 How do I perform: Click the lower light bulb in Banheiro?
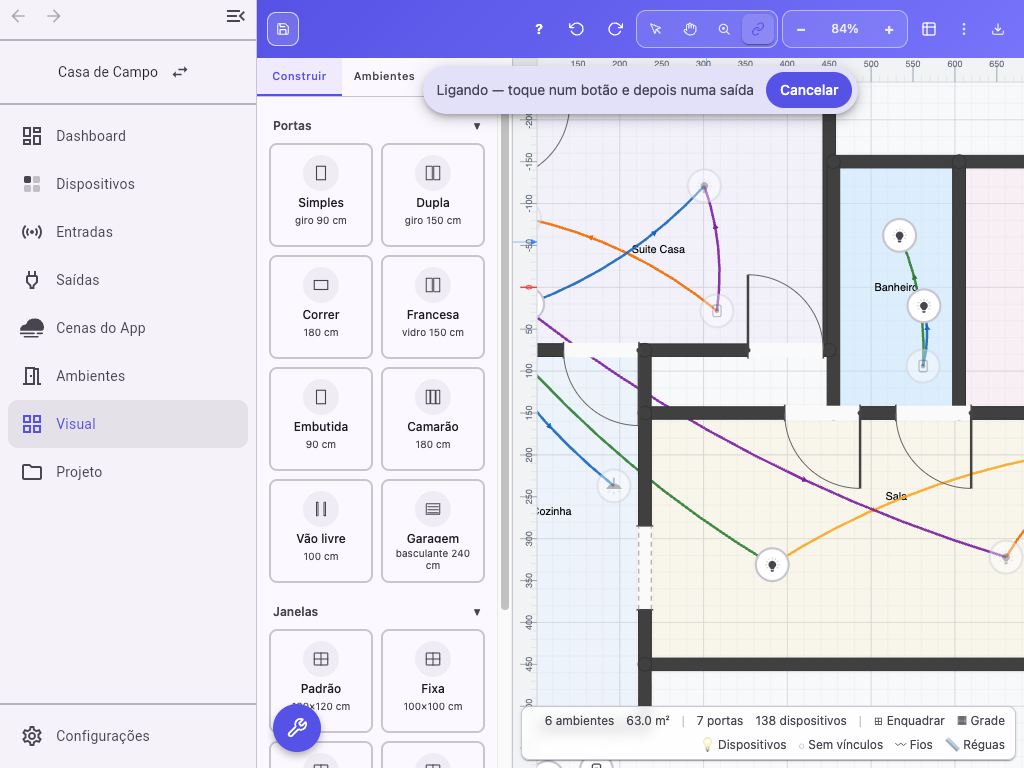pyautogui.click(x=923, y=306)
